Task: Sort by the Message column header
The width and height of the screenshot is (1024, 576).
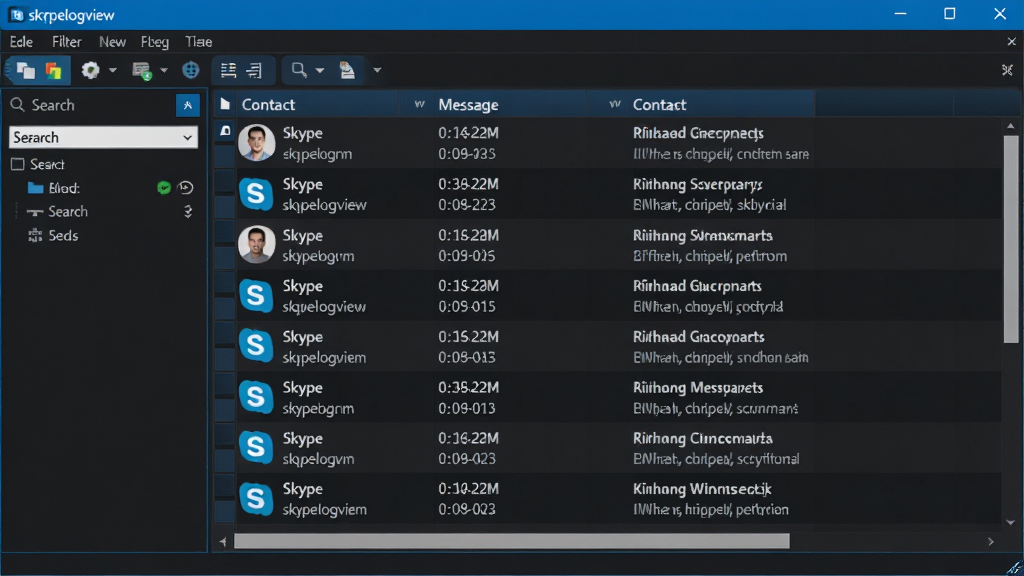Action: click(468, 104)
